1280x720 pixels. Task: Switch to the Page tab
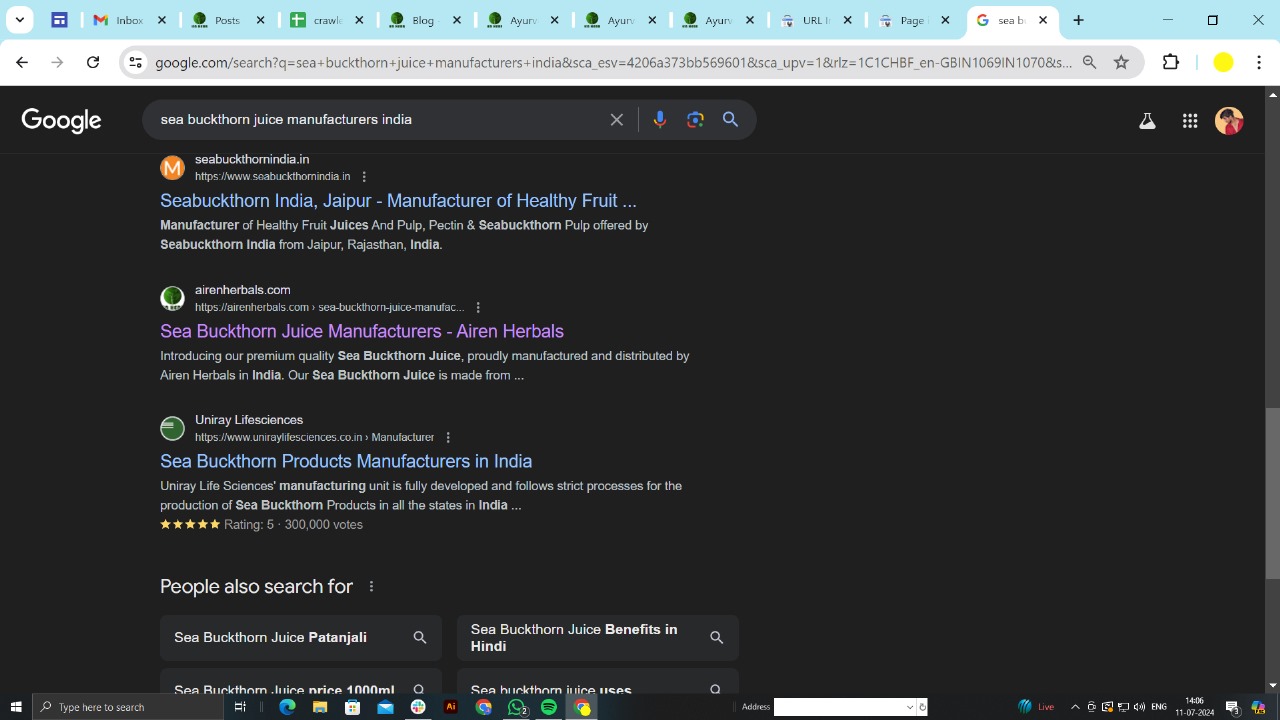(915, 20)
